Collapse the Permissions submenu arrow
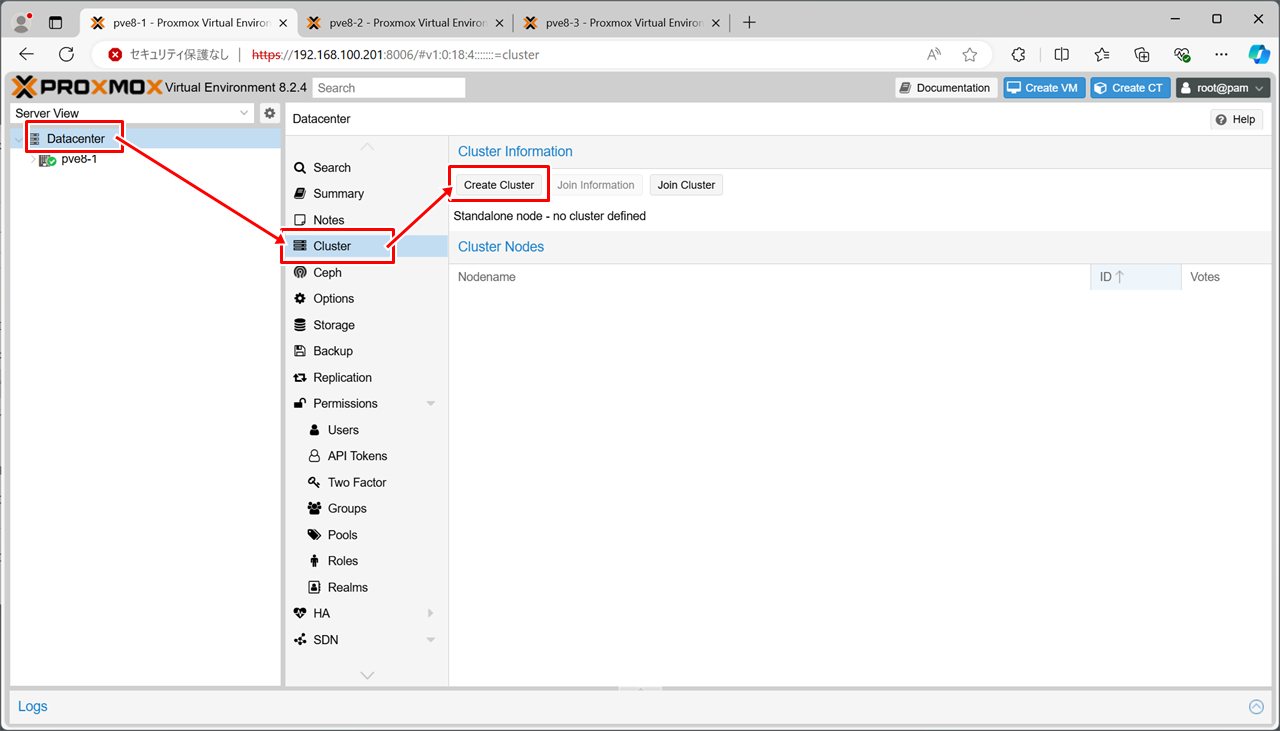 click(x=431, y=404)
